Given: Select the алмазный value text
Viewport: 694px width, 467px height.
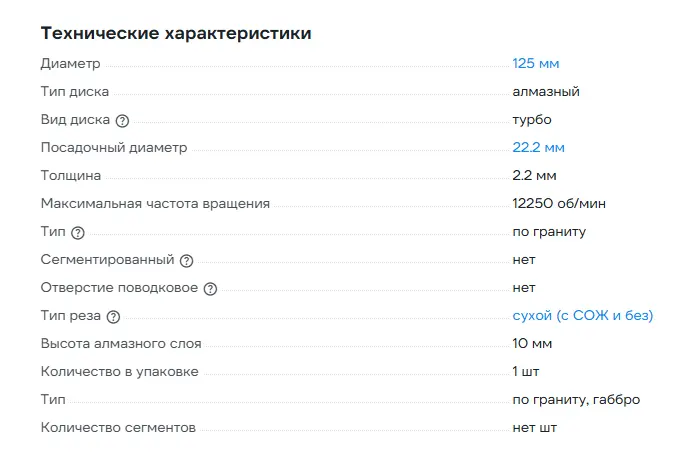Looking at the screenshot, I should [546, 91].
